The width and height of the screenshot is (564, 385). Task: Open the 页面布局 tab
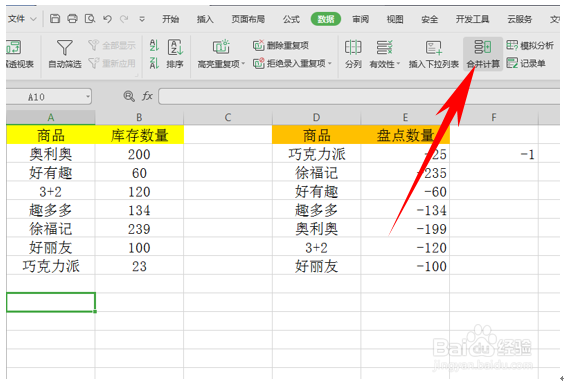tap(248, 19)
